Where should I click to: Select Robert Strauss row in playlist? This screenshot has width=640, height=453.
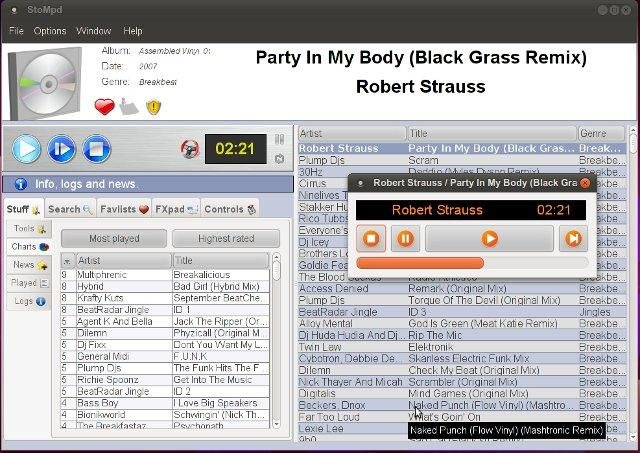coord(462,149)
